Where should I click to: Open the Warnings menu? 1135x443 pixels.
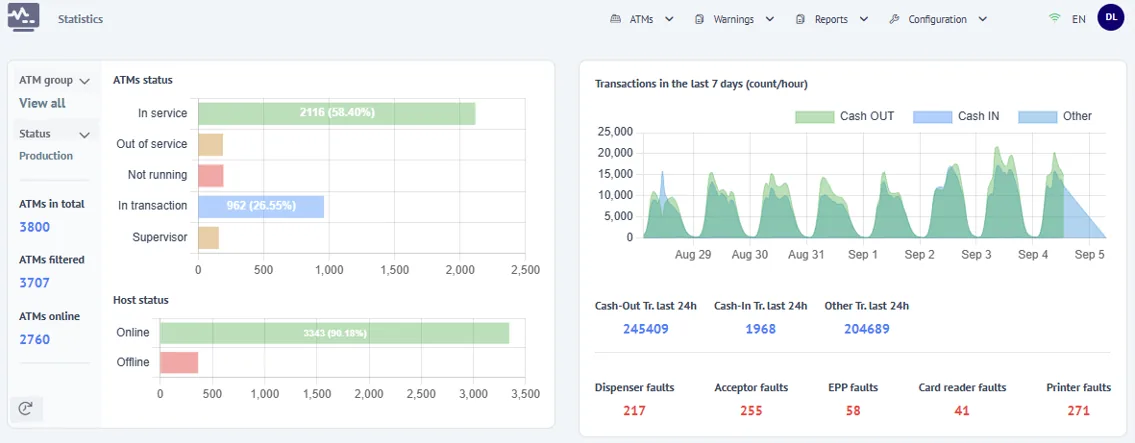[x=734, y=20]
